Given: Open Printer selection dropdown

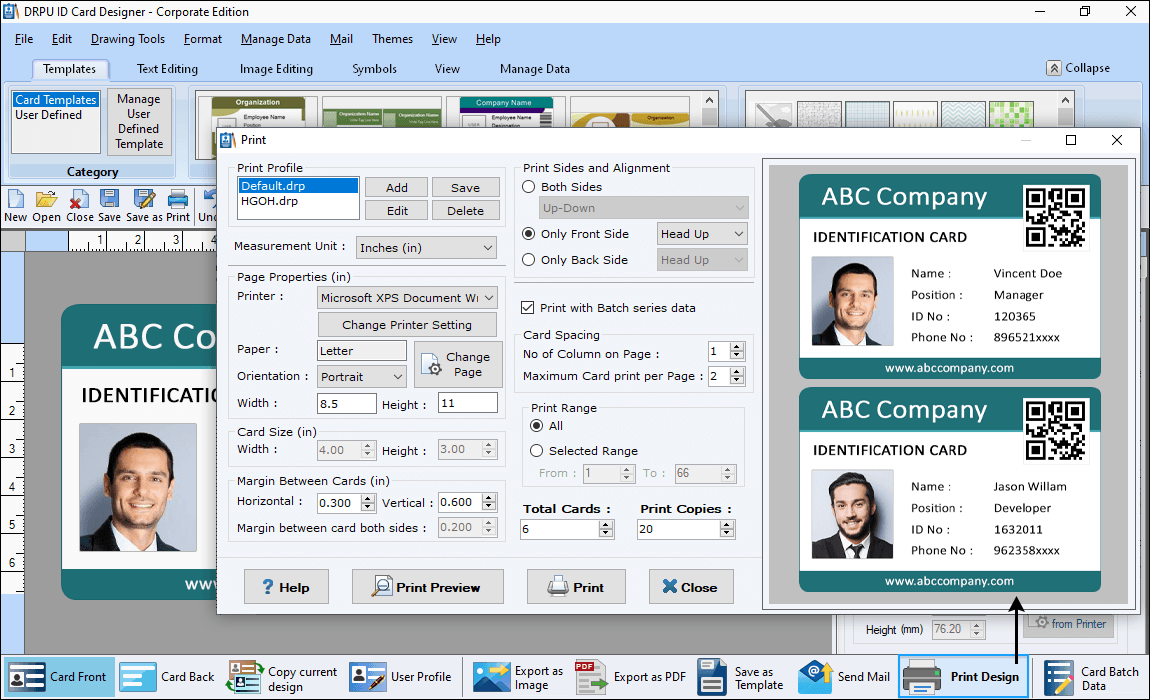Looking at the screenshot, I should click(x=407, y=298).
